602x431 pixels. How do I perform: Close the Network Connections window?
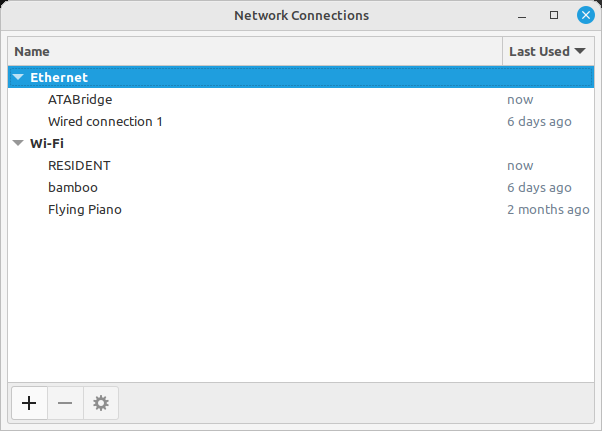click(x=583, y=16)
